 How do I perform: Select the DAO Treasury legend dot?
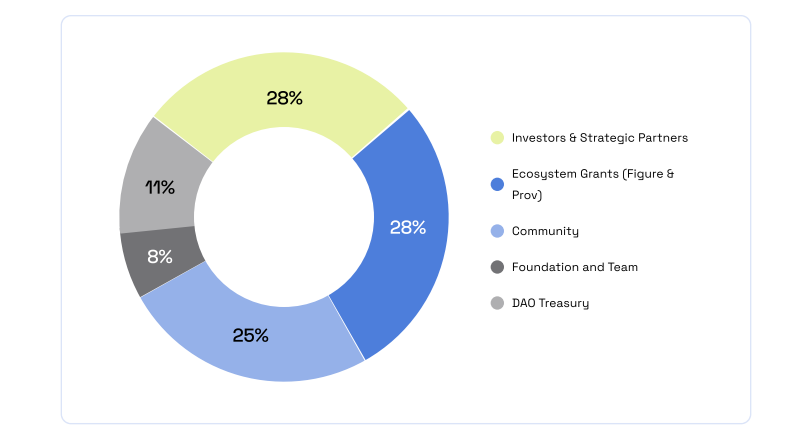tap(497, 303)
